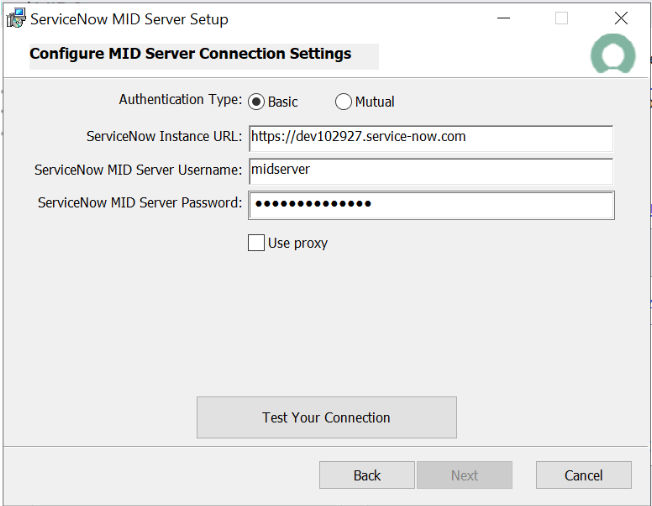Go Back to the previous setup step
The width and height of the screenshot is (652, 506).
coord(367,475)
